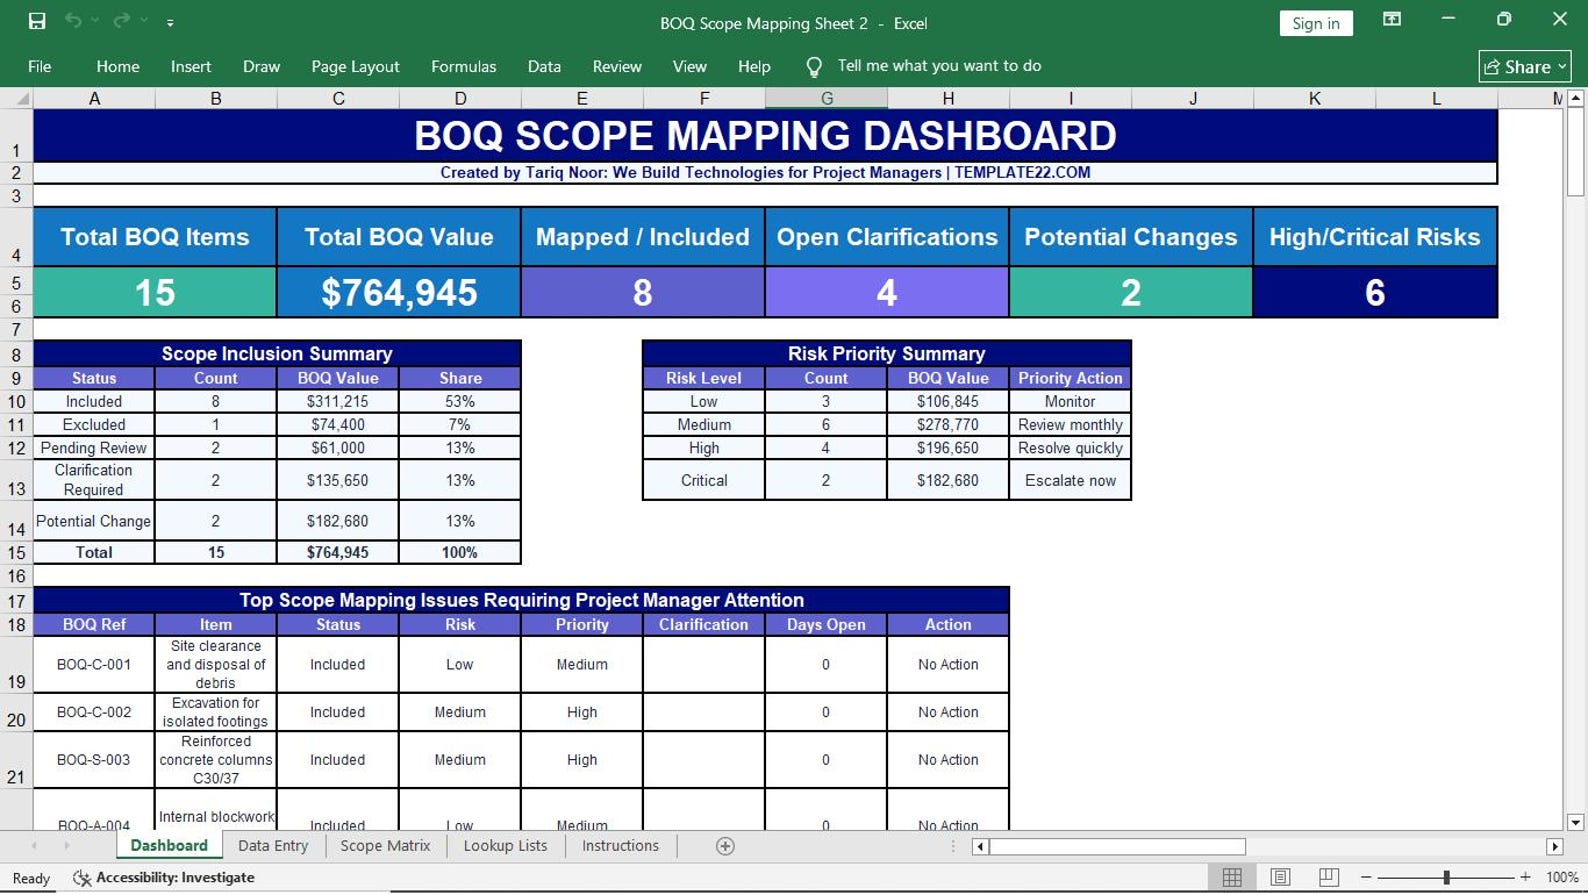The image size is (1588, 895).
Task: Select the Total BOQ Items value 15
Action: click(155, 292)
